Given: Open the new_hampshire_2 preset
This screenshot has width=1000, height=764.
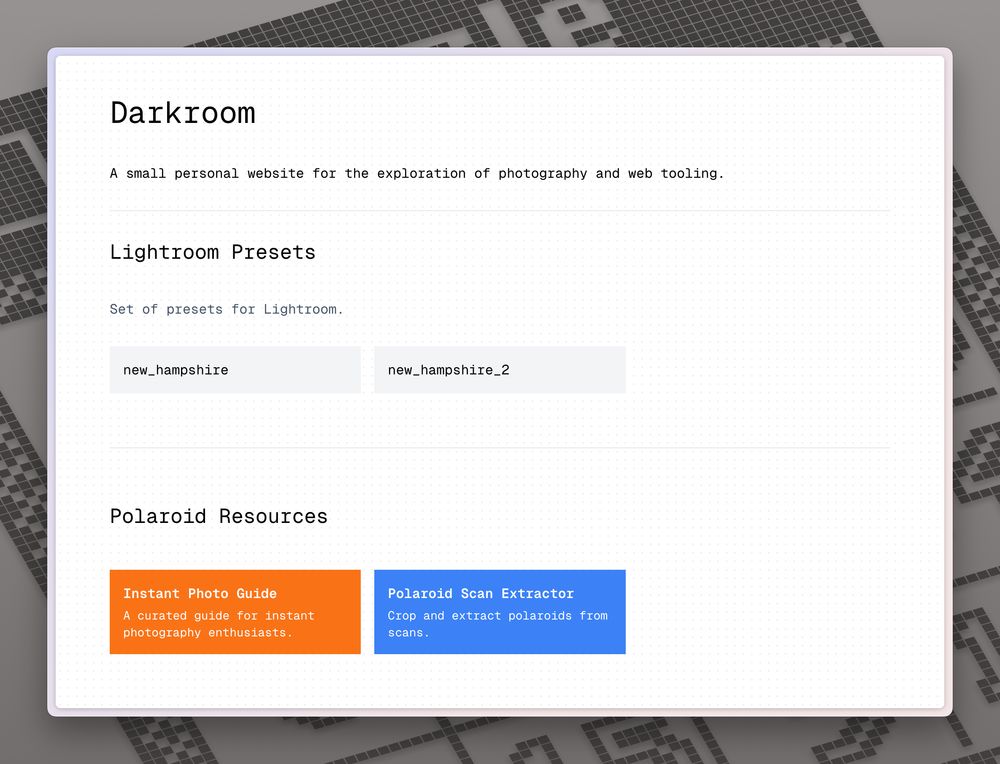Looking at the screenshot, I should (x=499, y=370).
